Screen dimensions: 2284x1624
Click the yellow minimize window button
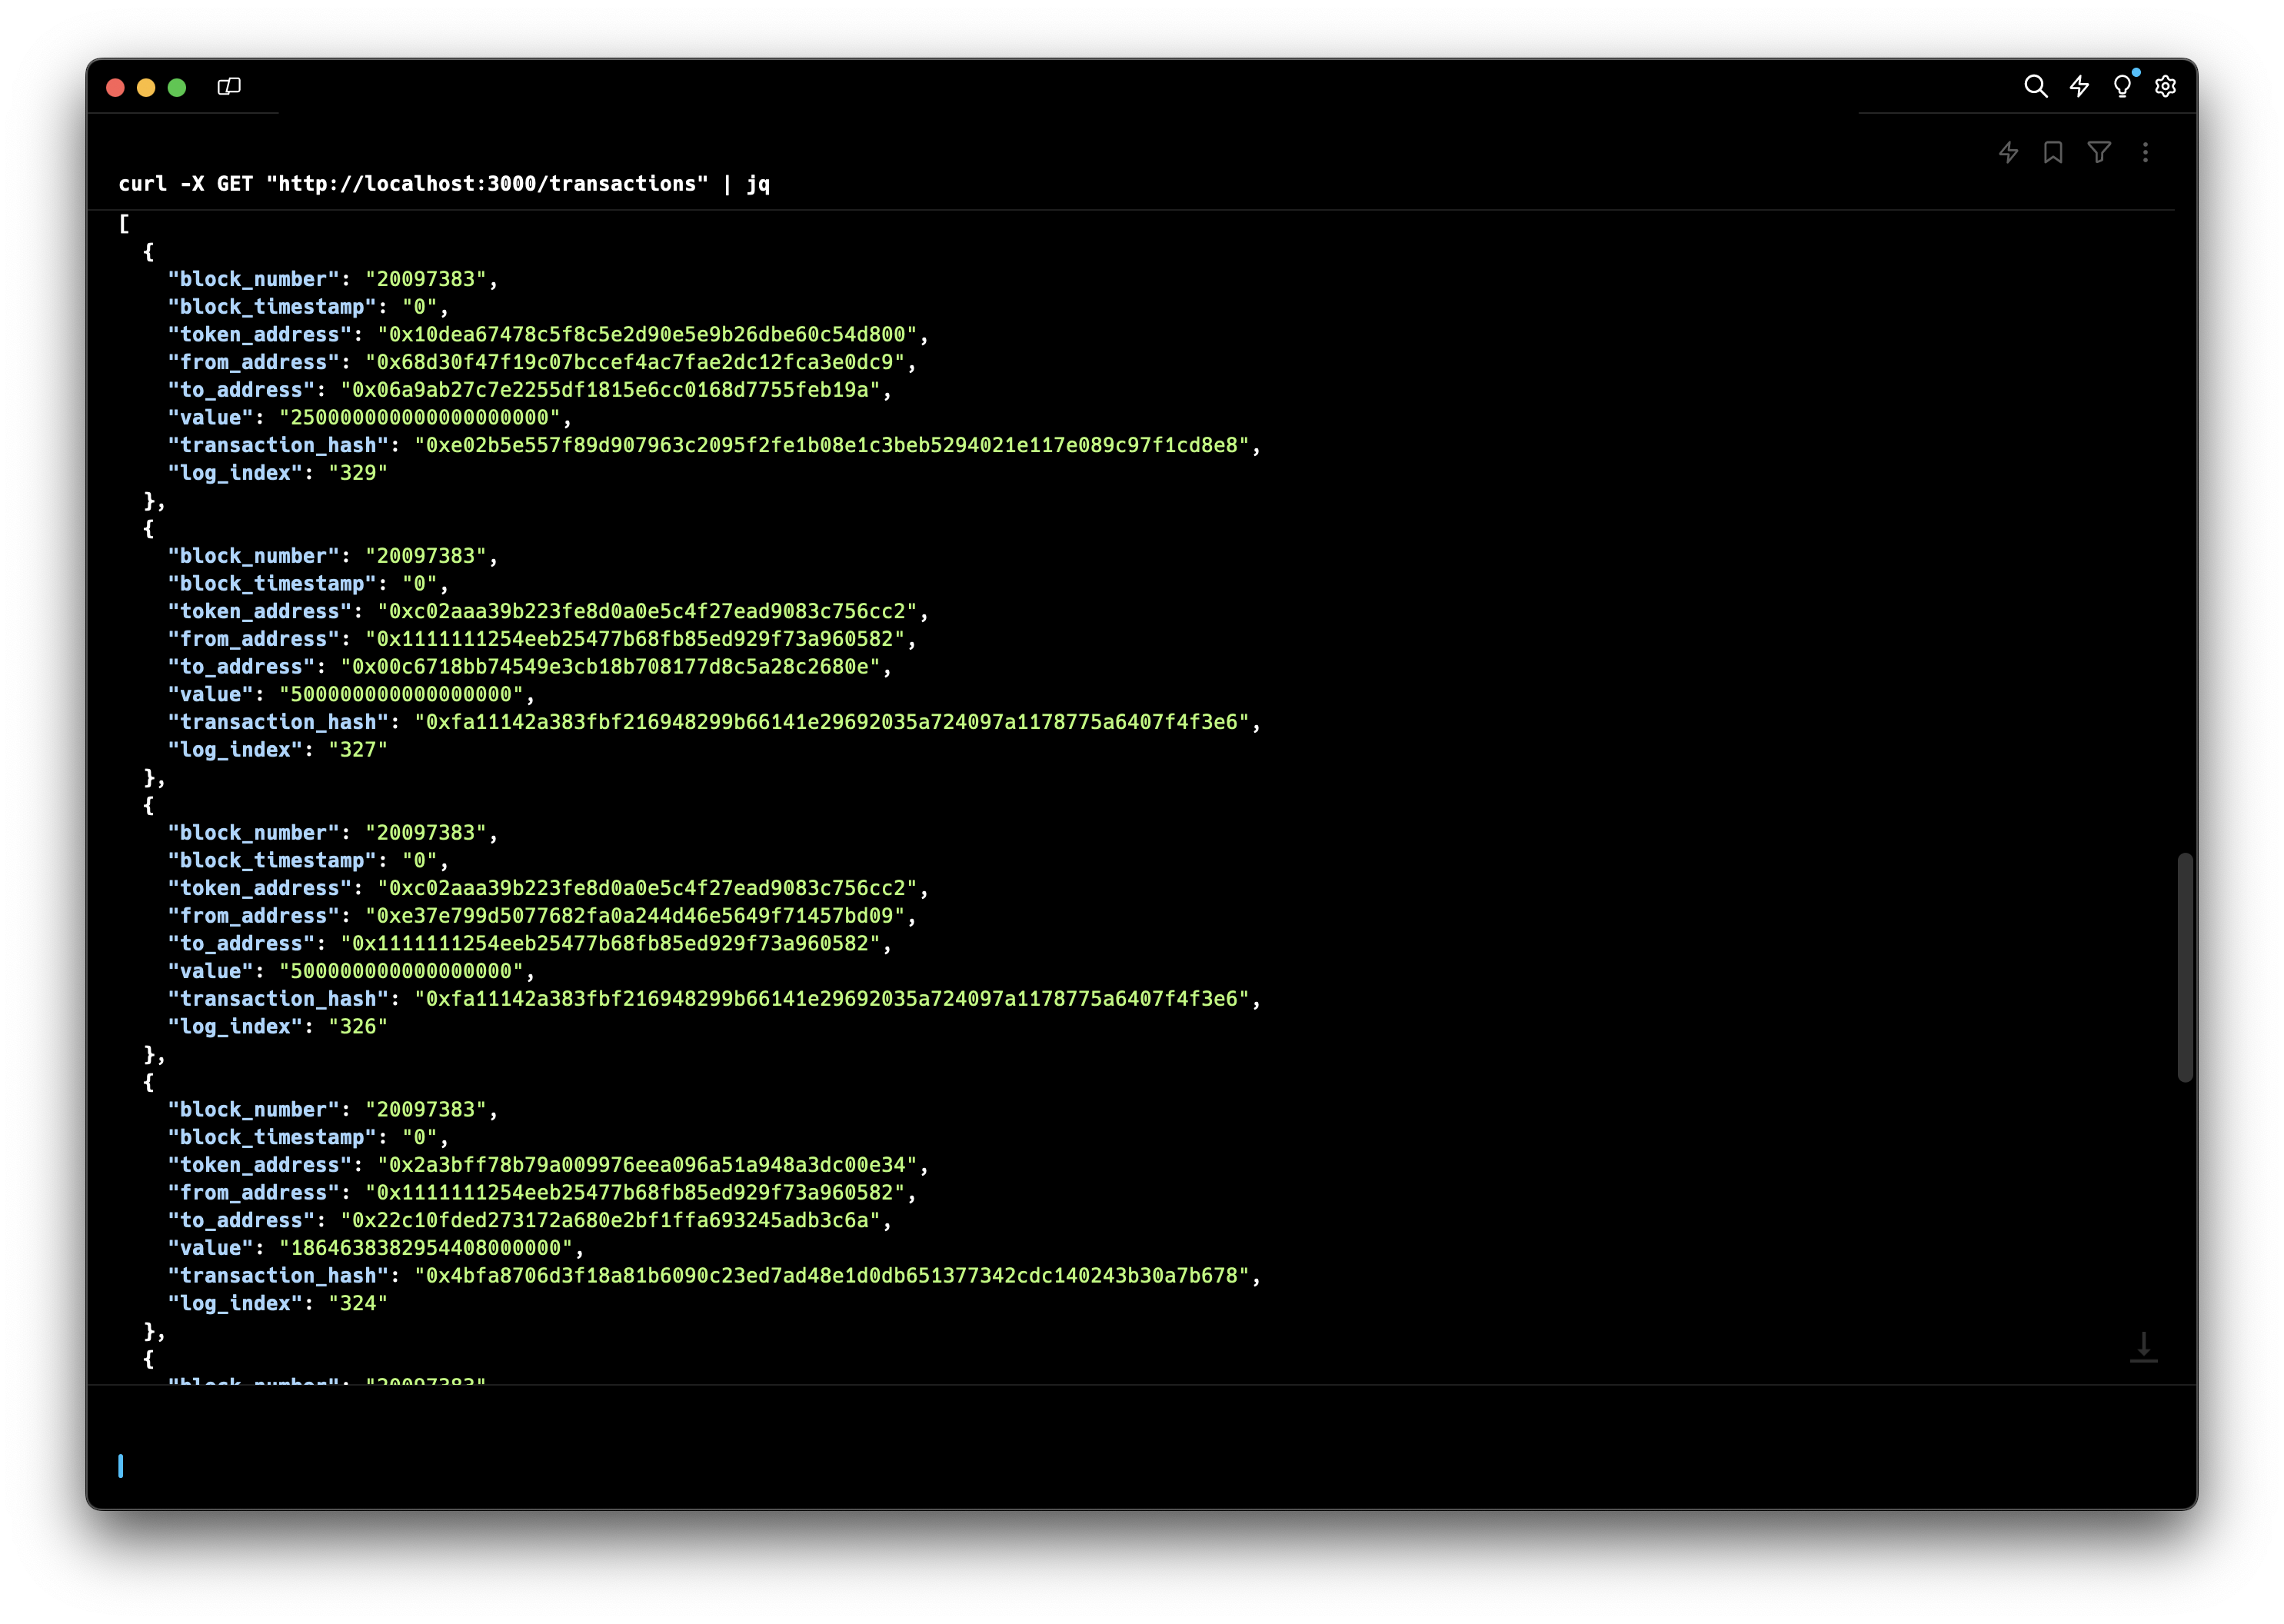[146, 88]
